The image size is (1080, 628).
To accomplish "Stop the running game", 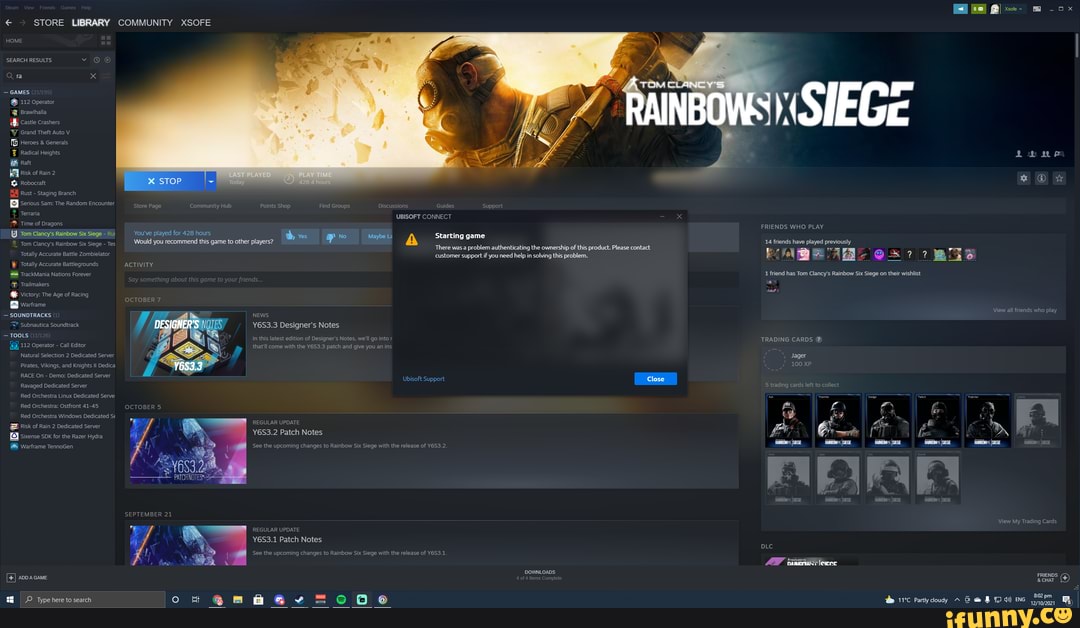I will (x=164, y=181).
